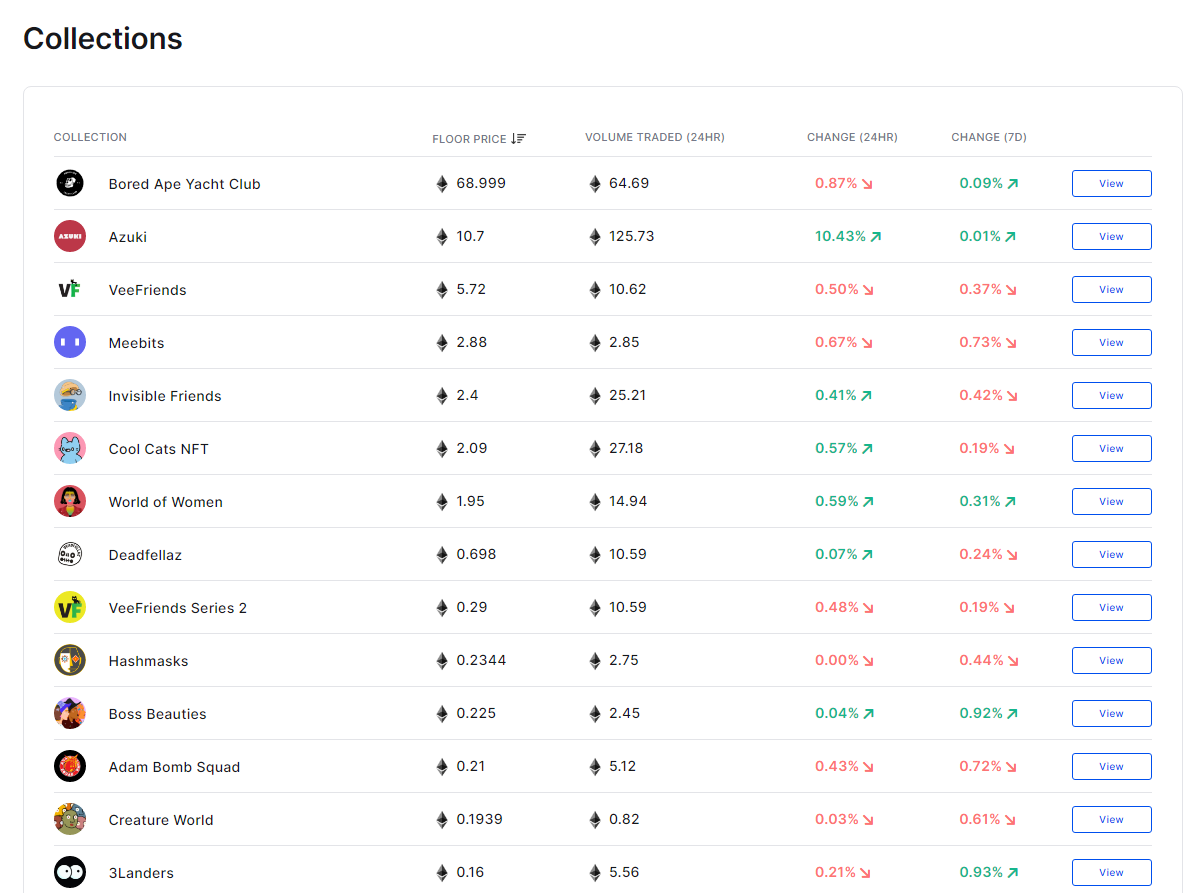This screenshot has height=893, width=1199.
Task: Select the down arrow beside Meebits 0.73% weekly change
Action: (1012, 343)
